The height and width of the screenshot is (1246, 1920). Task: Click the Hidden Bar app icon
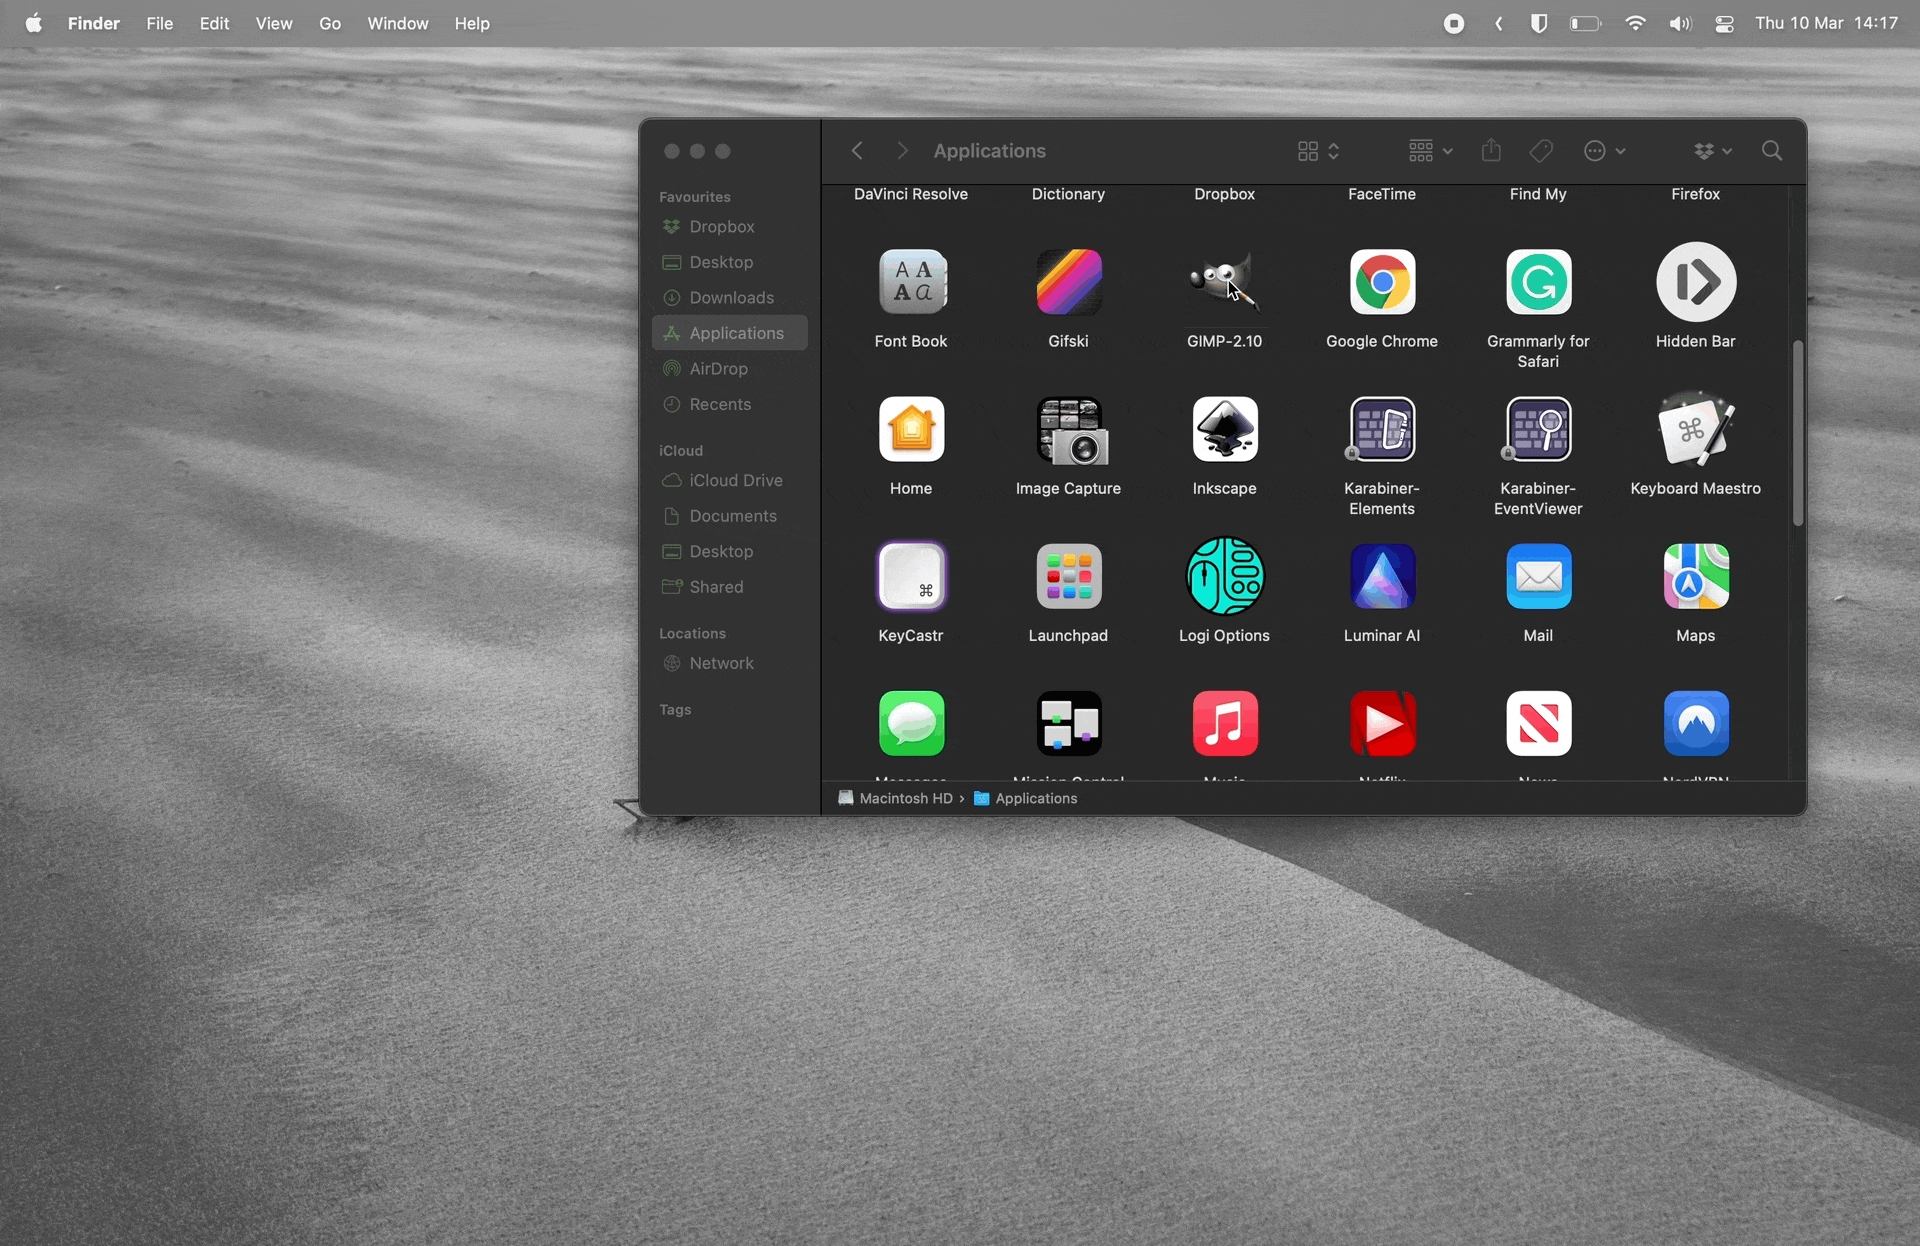click(1696, 282)
